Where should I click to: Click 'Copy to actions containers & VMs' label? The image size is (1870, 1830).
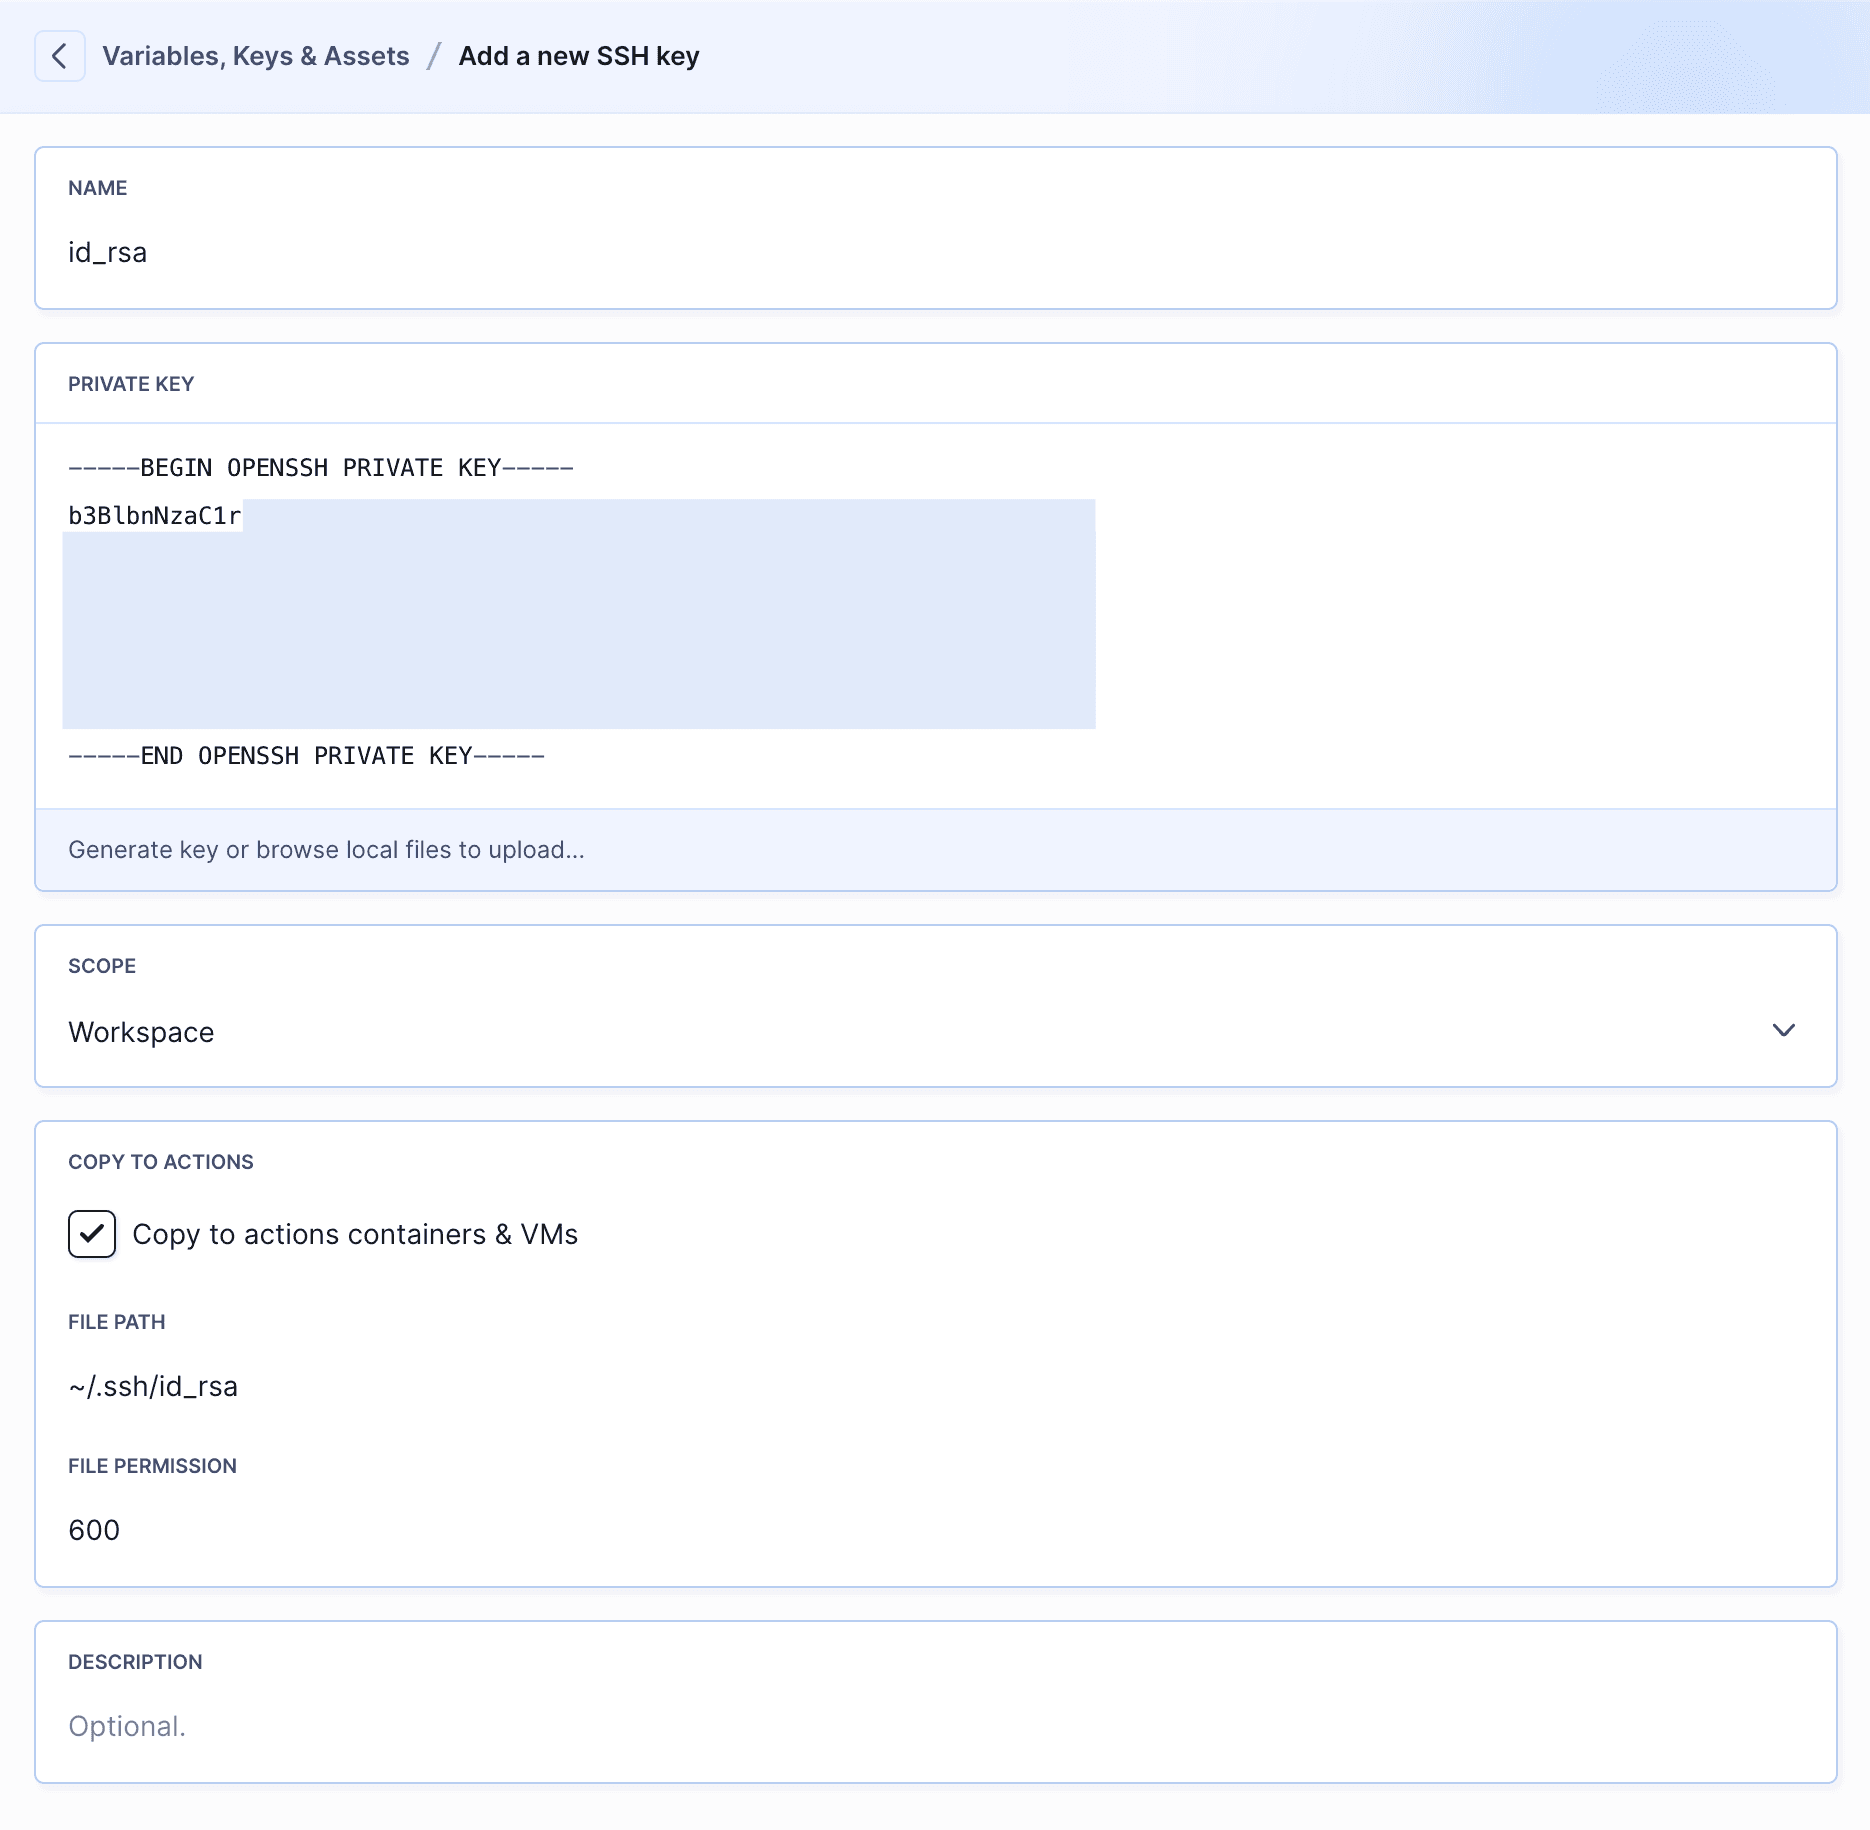[x=355, y=1235]
